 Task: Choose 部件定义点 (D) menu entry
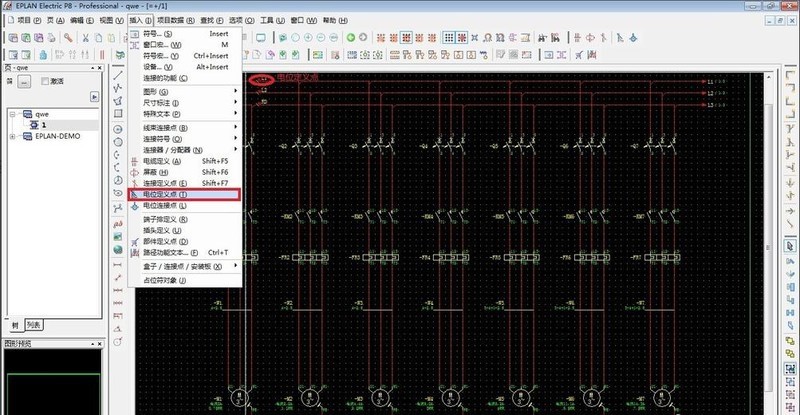[185, 241]
